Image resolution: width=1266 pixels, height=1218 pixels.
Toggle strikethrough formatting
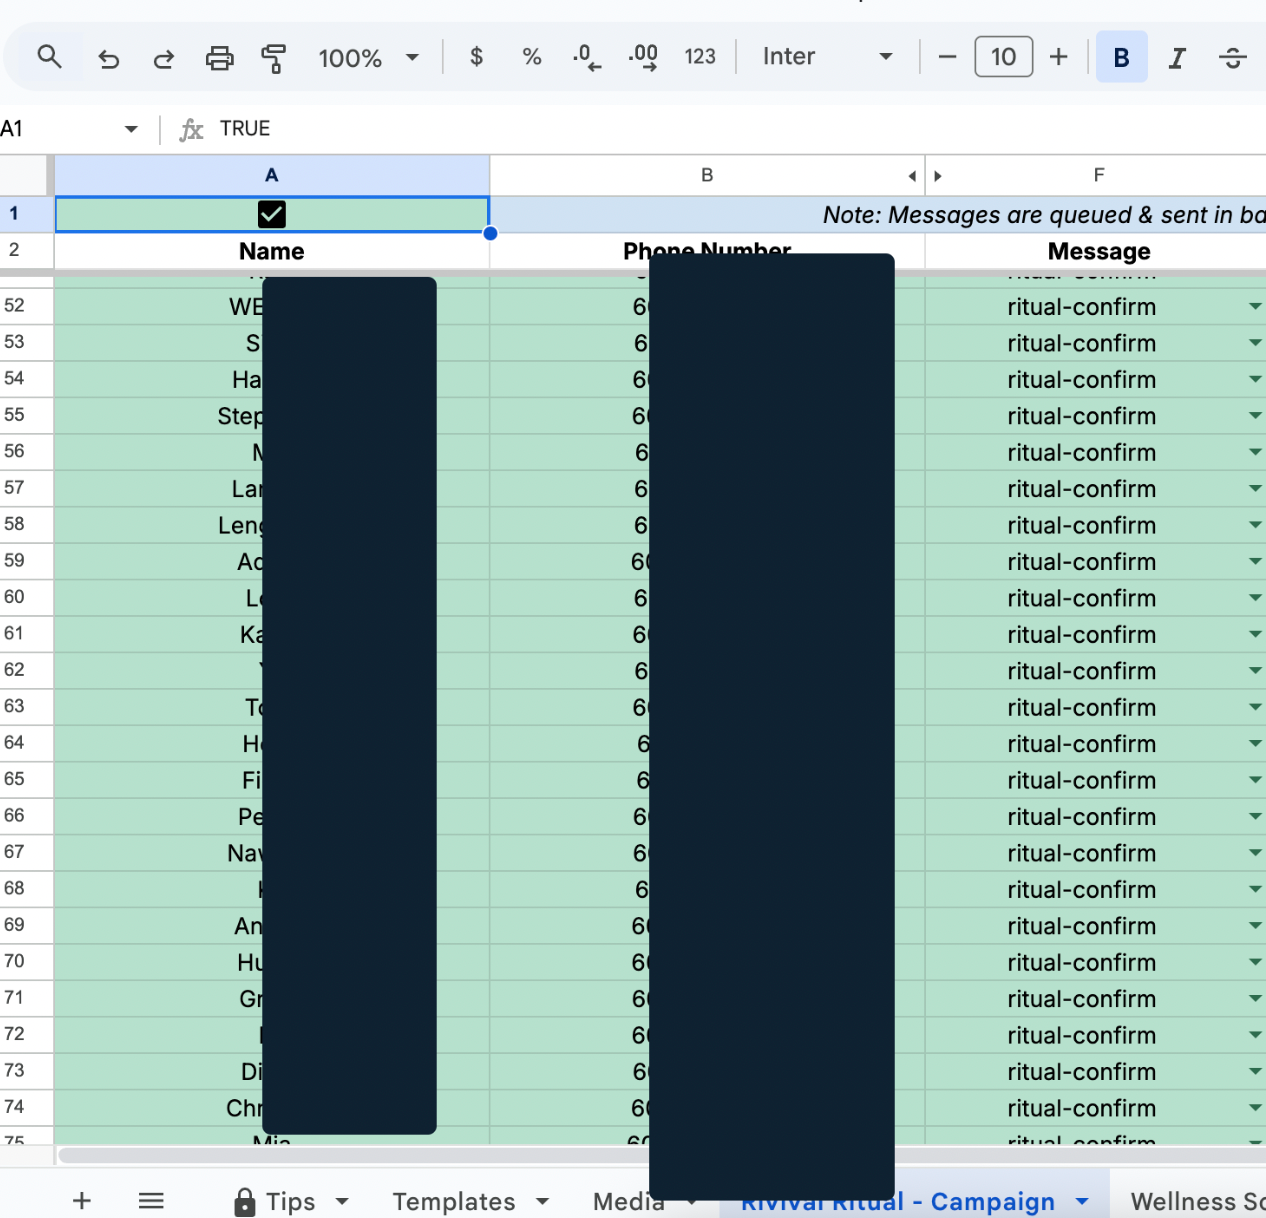coord(1232,58)
